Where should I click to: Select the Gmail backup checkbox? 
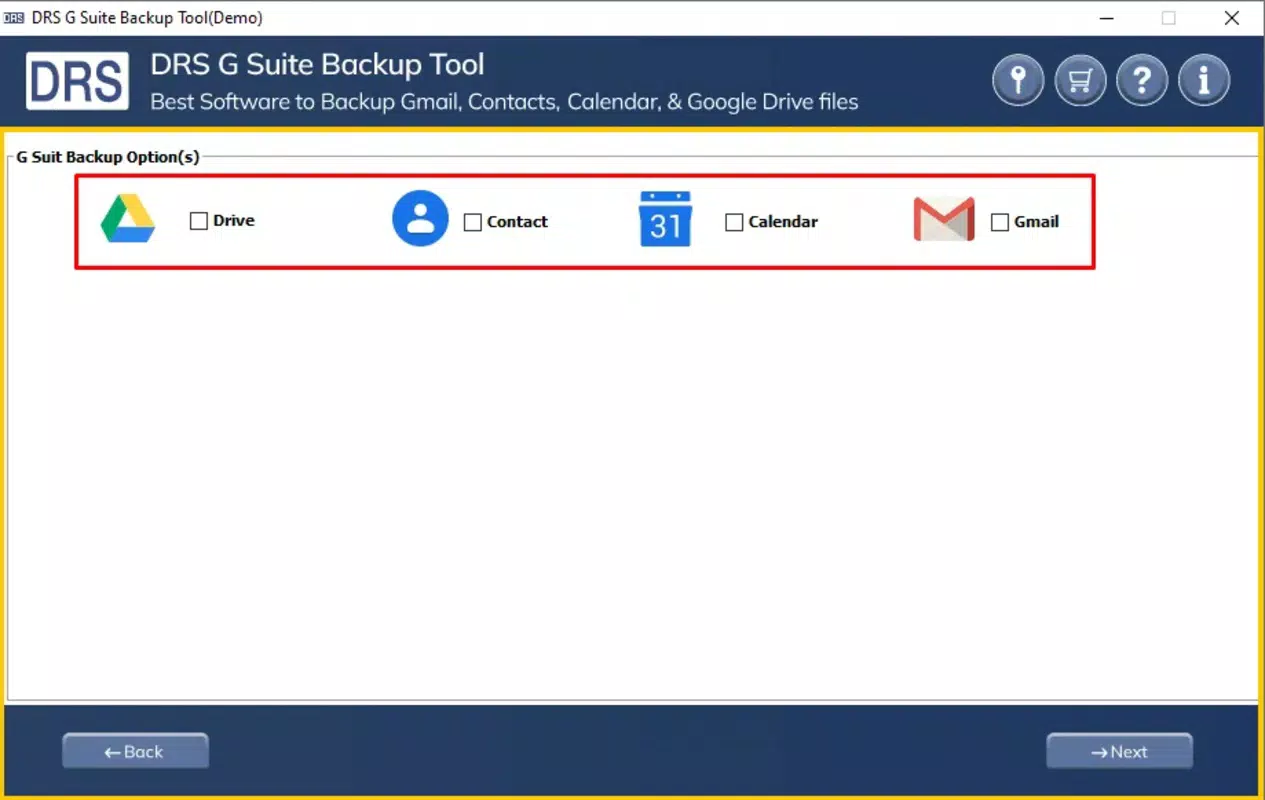point(1000,222)
